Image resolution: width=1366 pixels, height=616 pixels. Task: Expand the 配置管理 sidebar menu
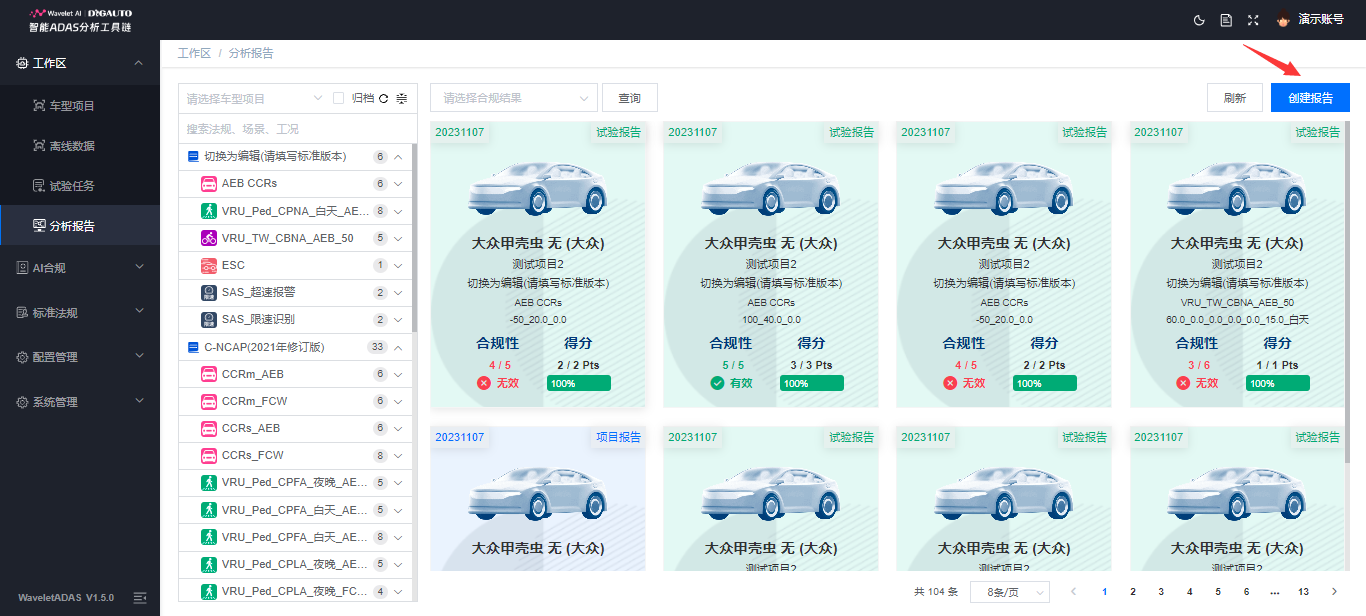[80, 357]
